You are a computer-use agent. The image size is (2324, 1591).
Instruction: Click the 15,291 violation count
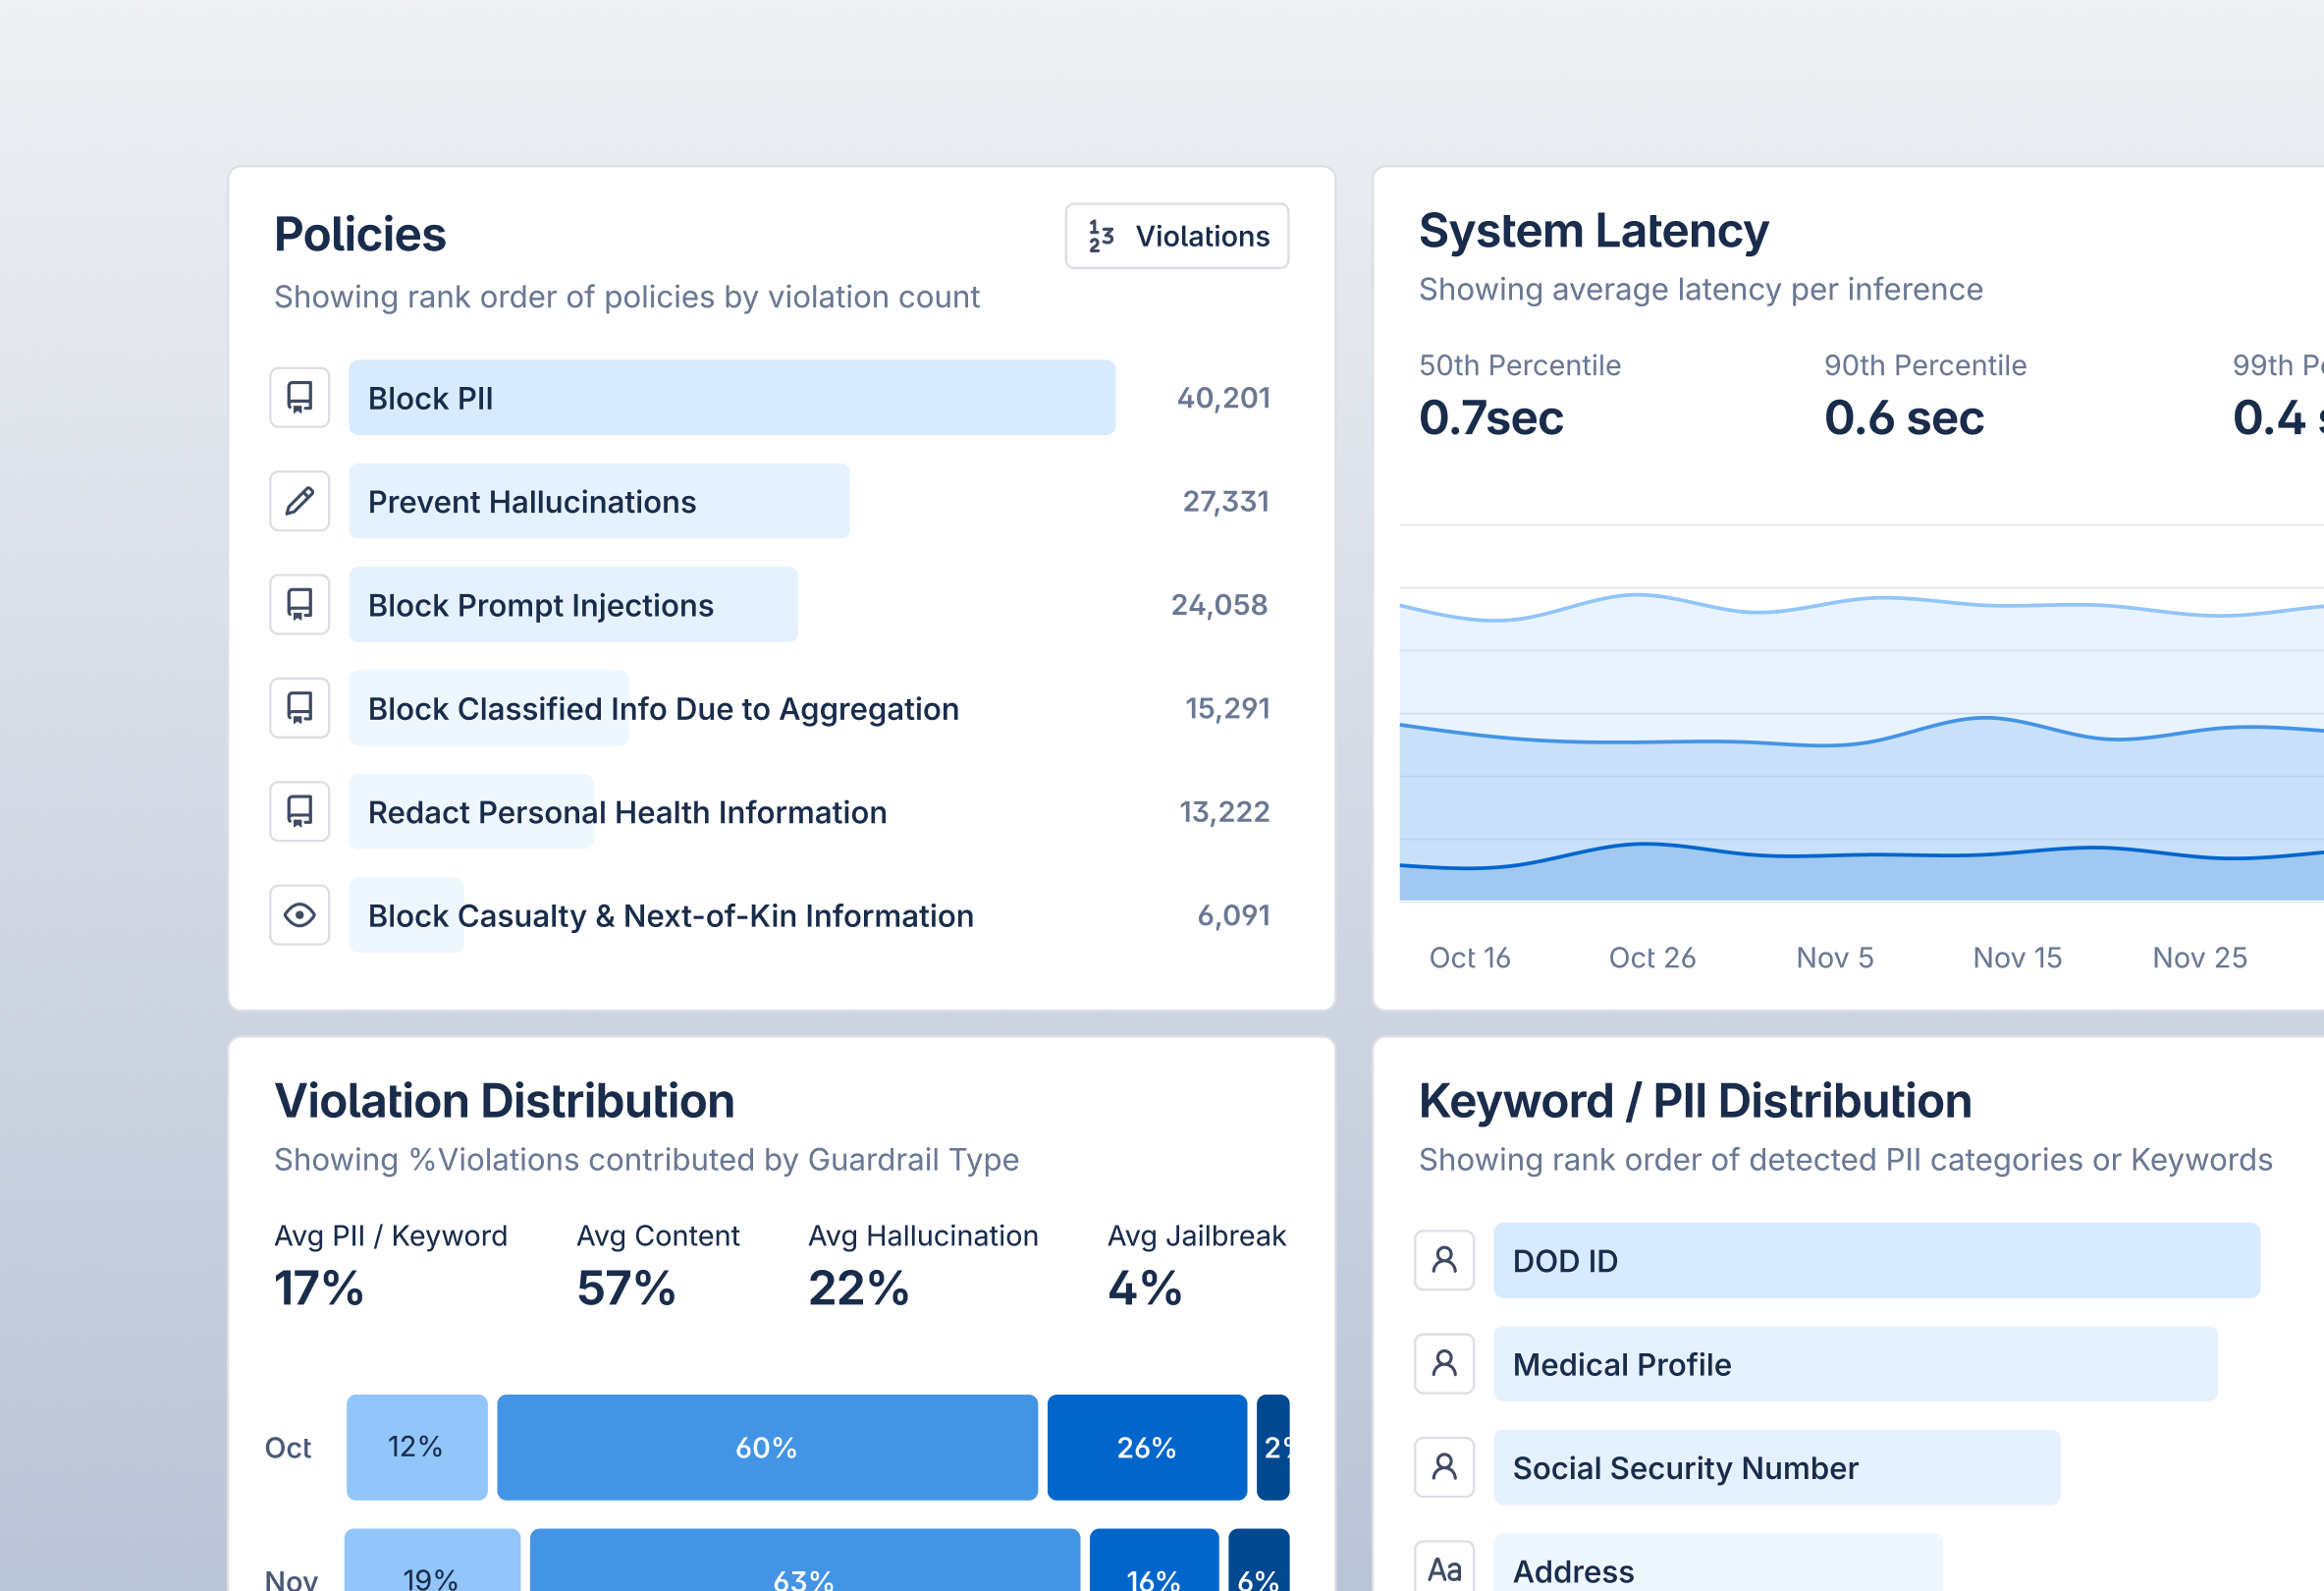[1227, 709]
